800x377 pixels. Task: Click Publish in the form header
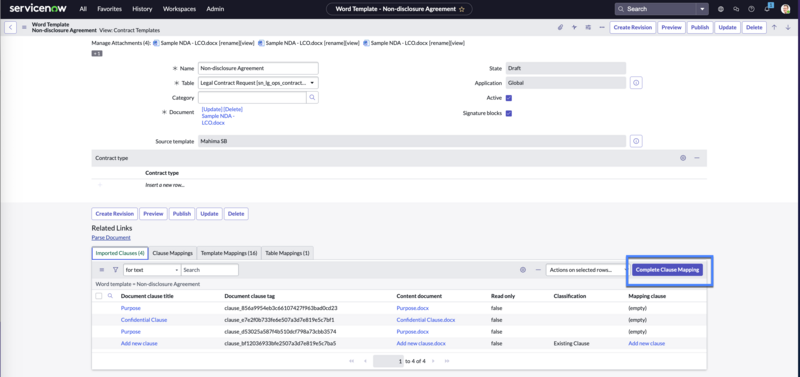click(x=700, y=28)
